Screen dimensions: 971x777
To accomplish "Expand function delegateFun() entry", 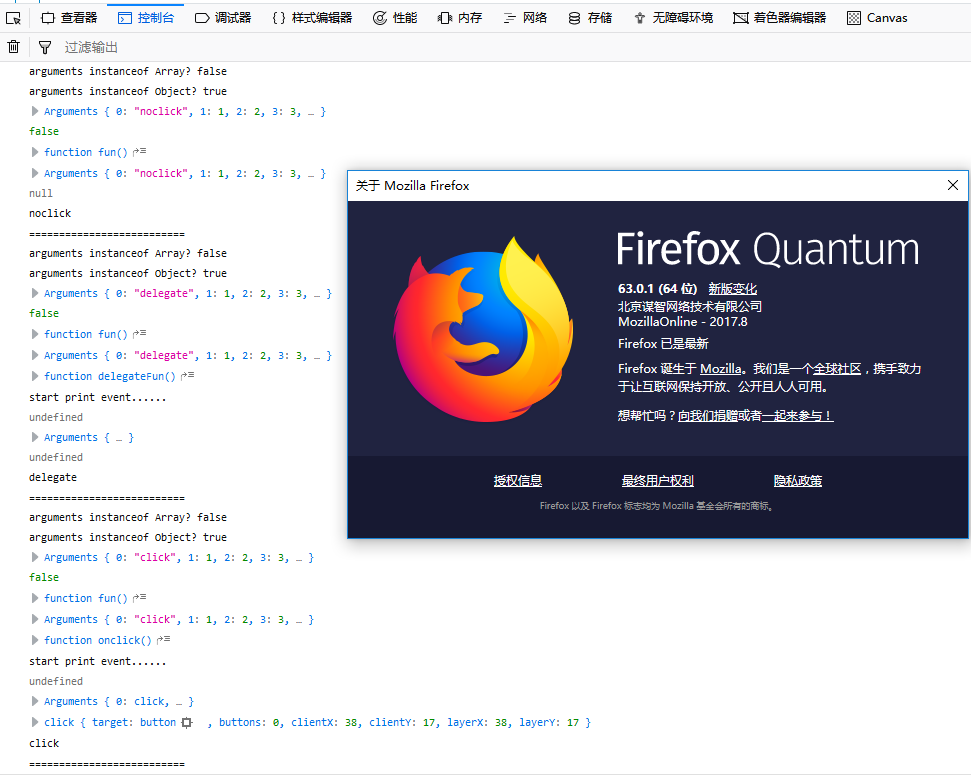I will click(x=35, y=376).
